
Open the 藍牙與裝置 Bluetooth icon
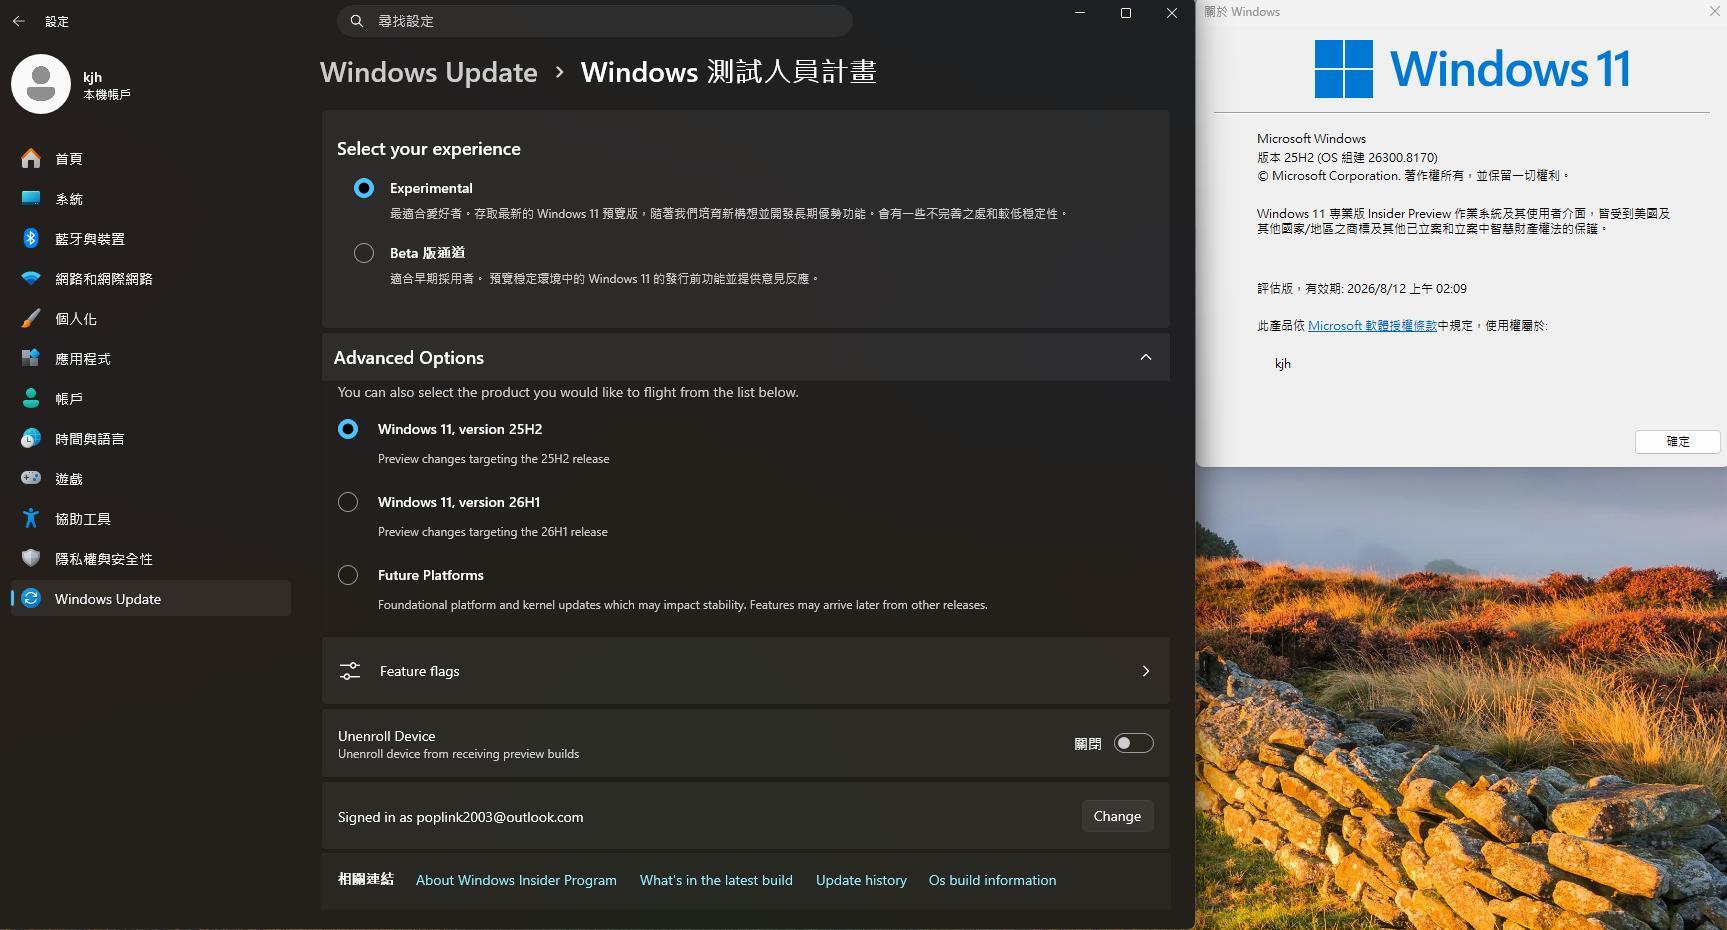[x=31, y=239]
